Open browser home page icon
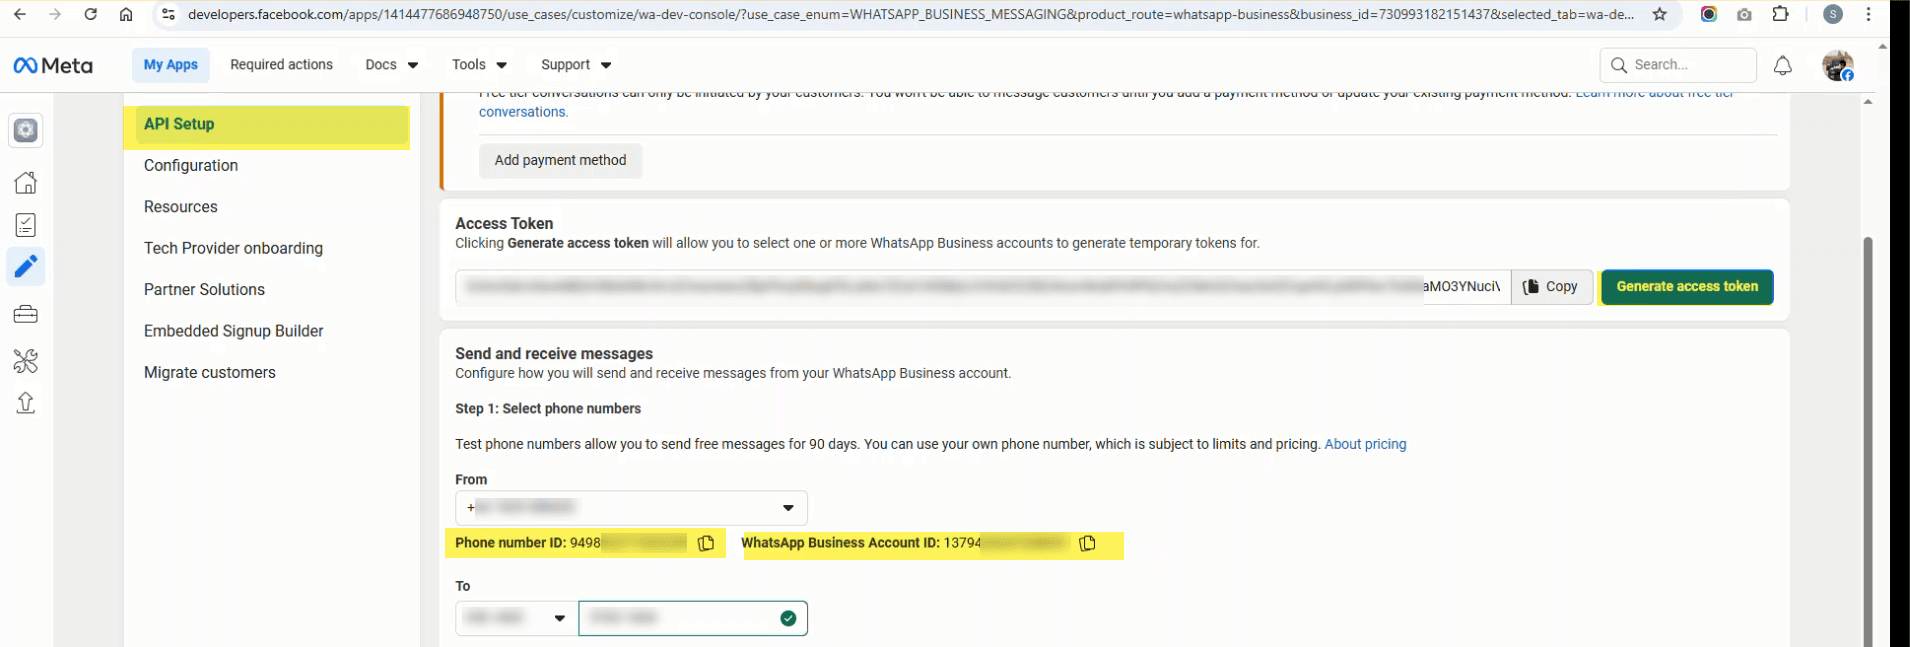This screenshot has width=1910, height=647. 126,14
